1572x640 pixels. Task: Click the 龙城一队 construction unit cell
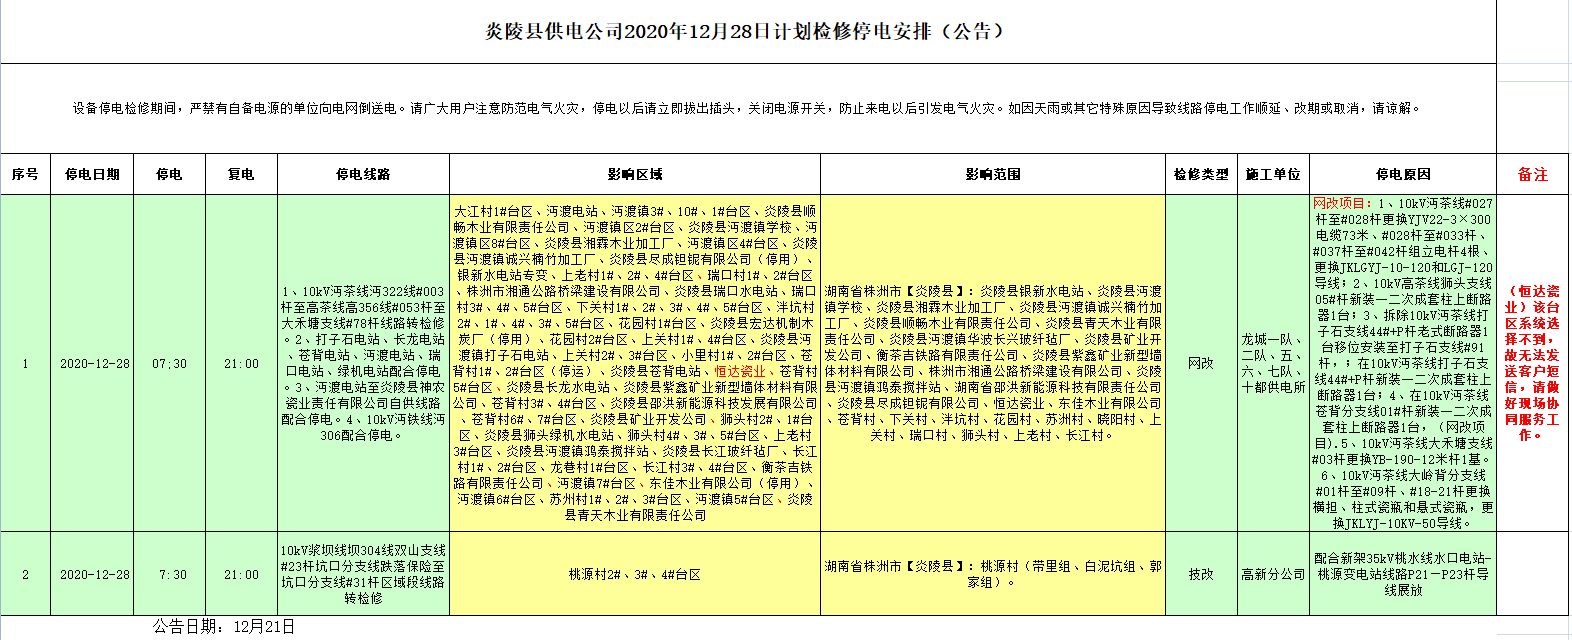[1273, 364]
